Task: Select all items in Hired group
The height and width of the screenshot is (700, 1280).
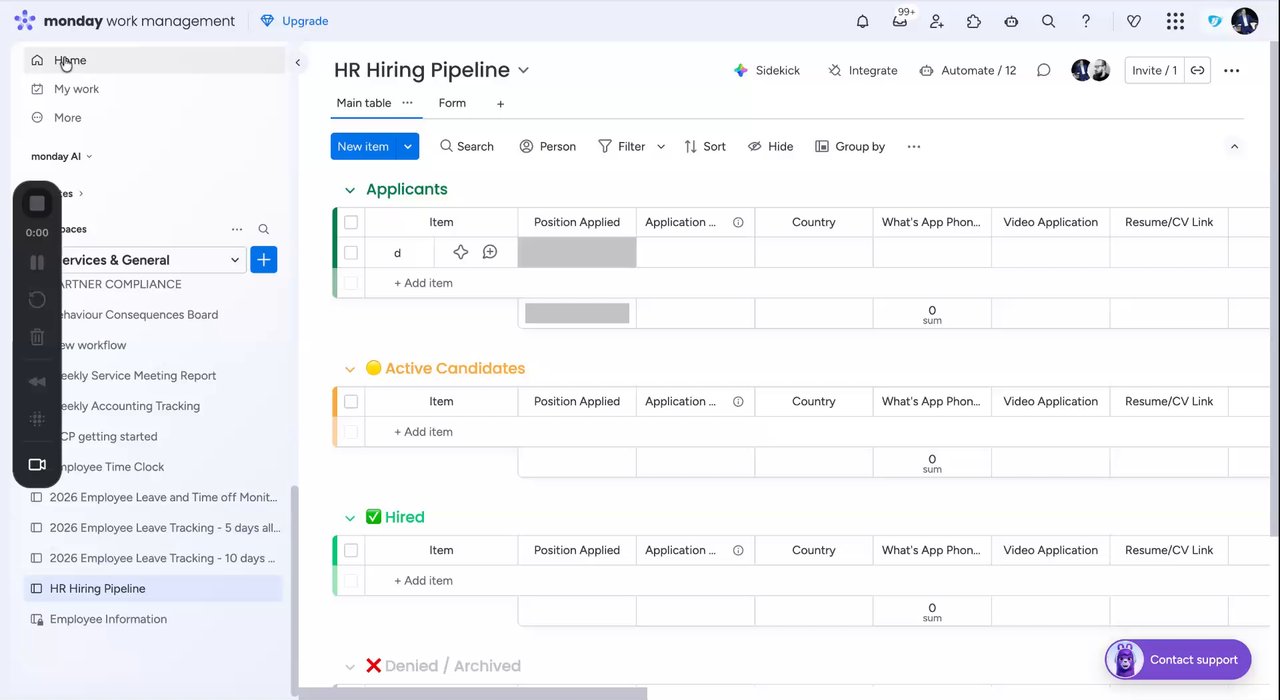Action: 351,550
